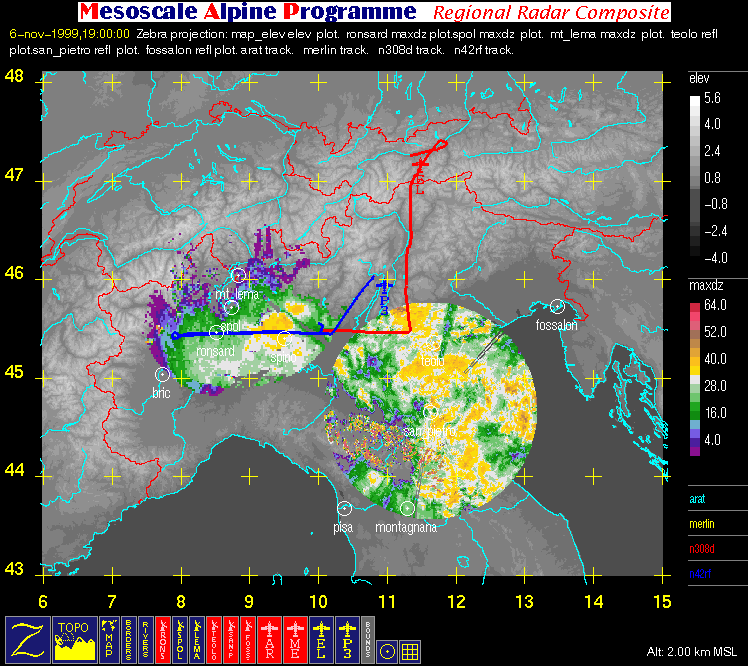Click the spol radar site marker
This screenshot has width=748, height=666.
[231, 308]
